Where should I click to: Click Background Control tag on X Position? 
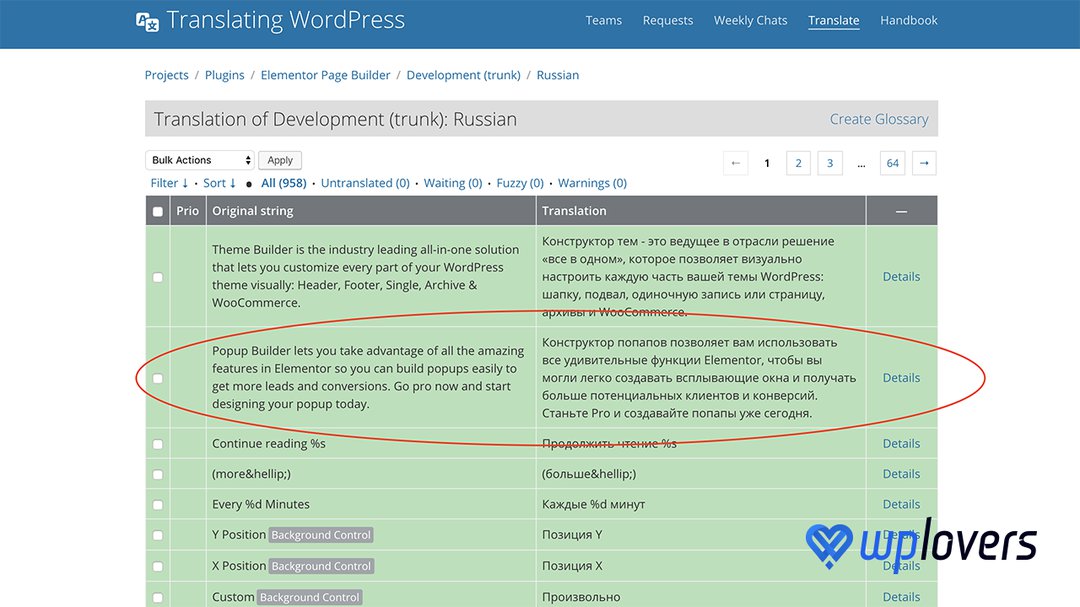pyautogui.click(x=321, y=566)
